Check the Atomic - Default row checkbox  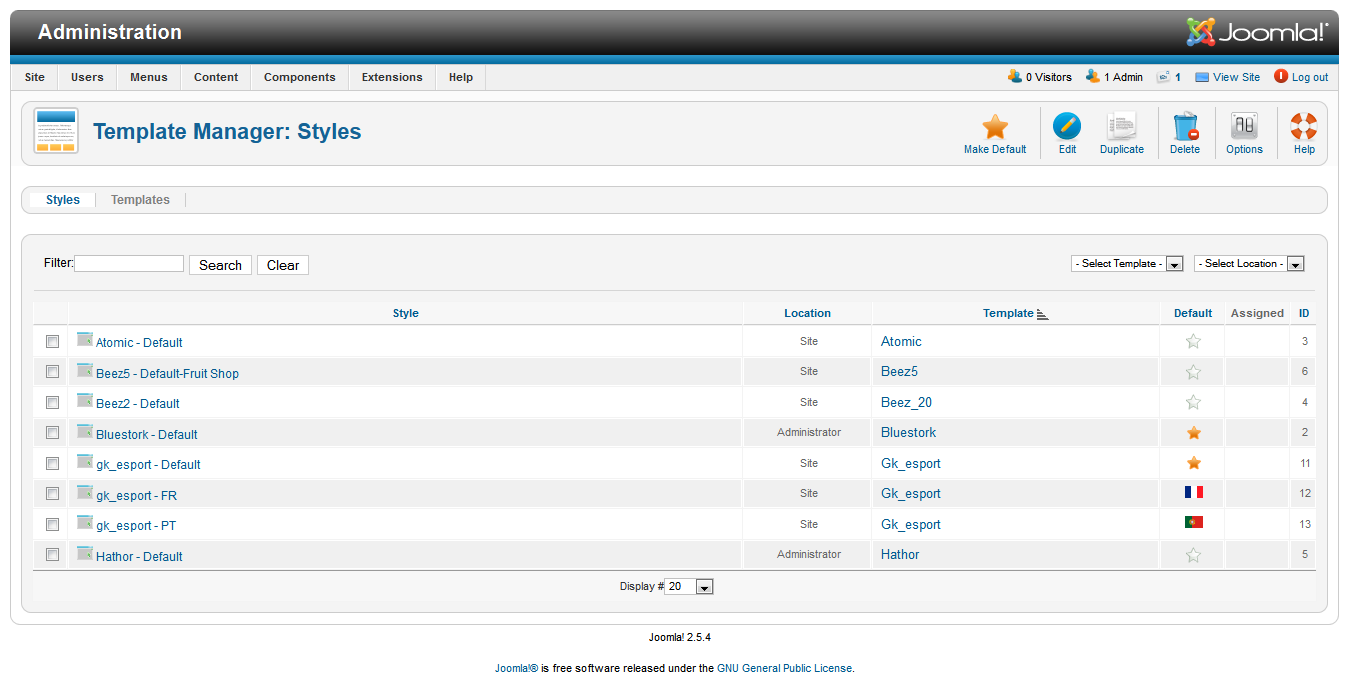coord(52,341)
